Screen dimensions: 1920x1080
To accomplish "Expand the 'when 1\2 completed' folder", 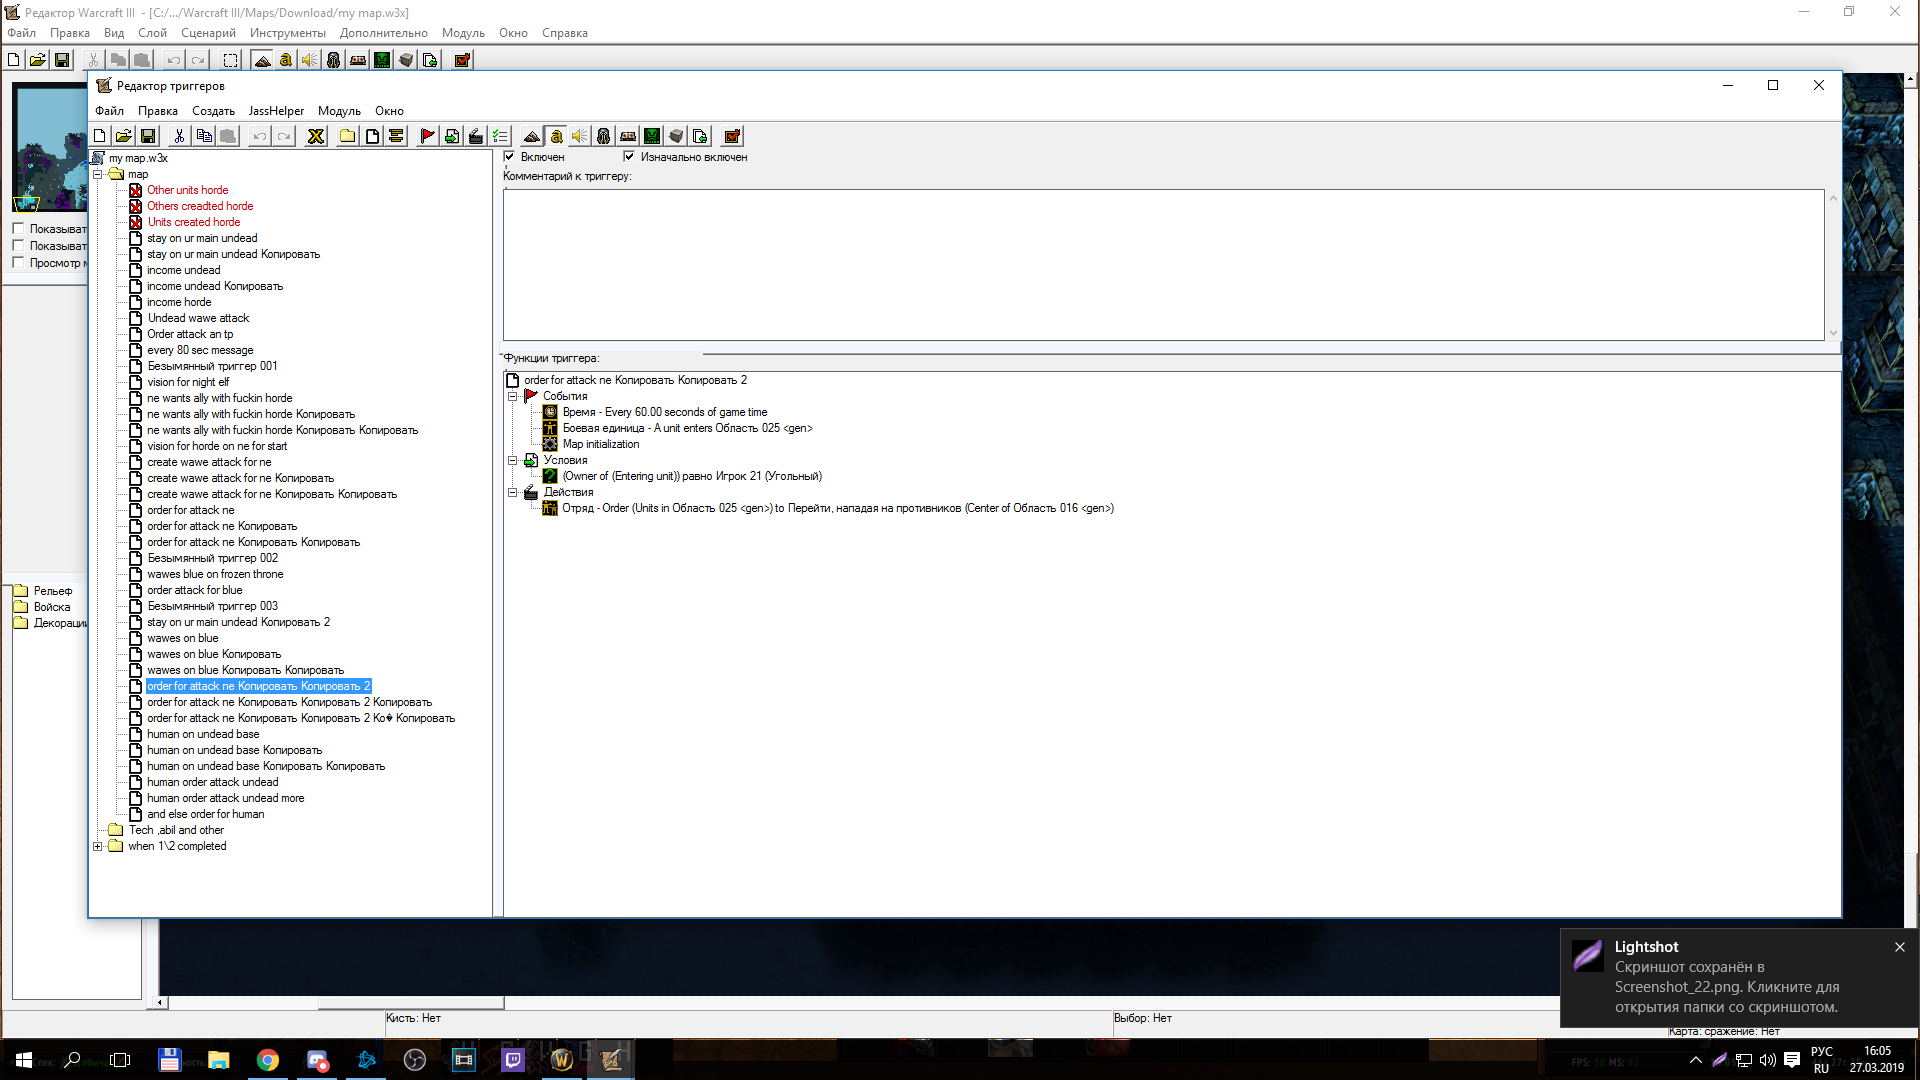I will [98, 846].
